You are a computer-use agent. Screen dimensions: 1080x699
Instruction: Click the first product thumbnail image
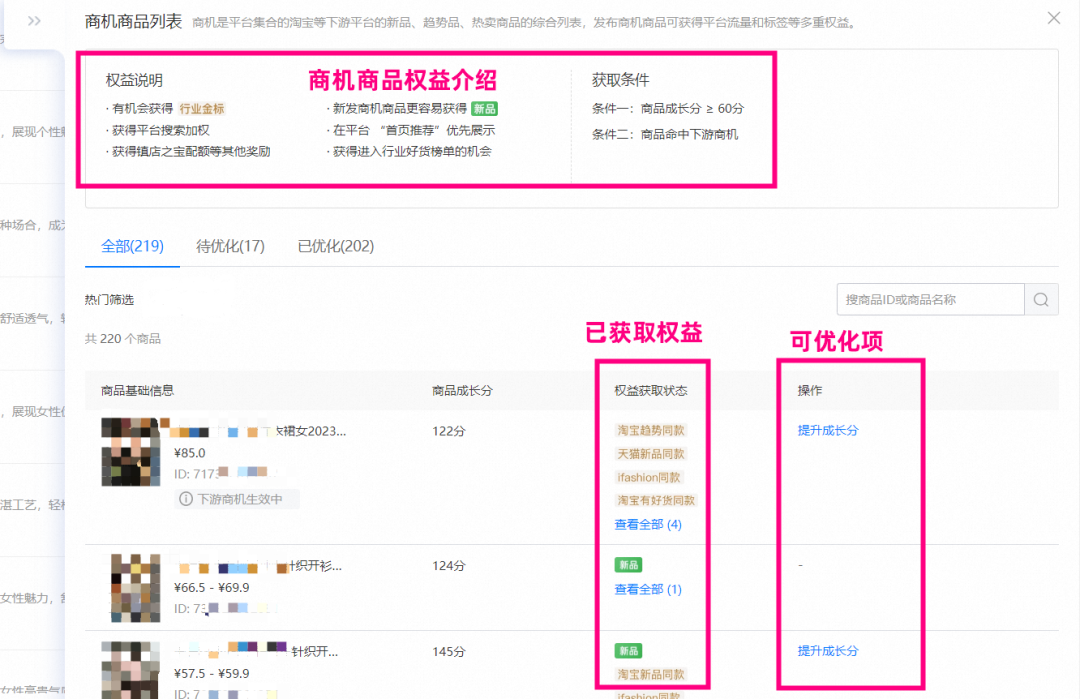pyautogui.click(x=130, y=452)
